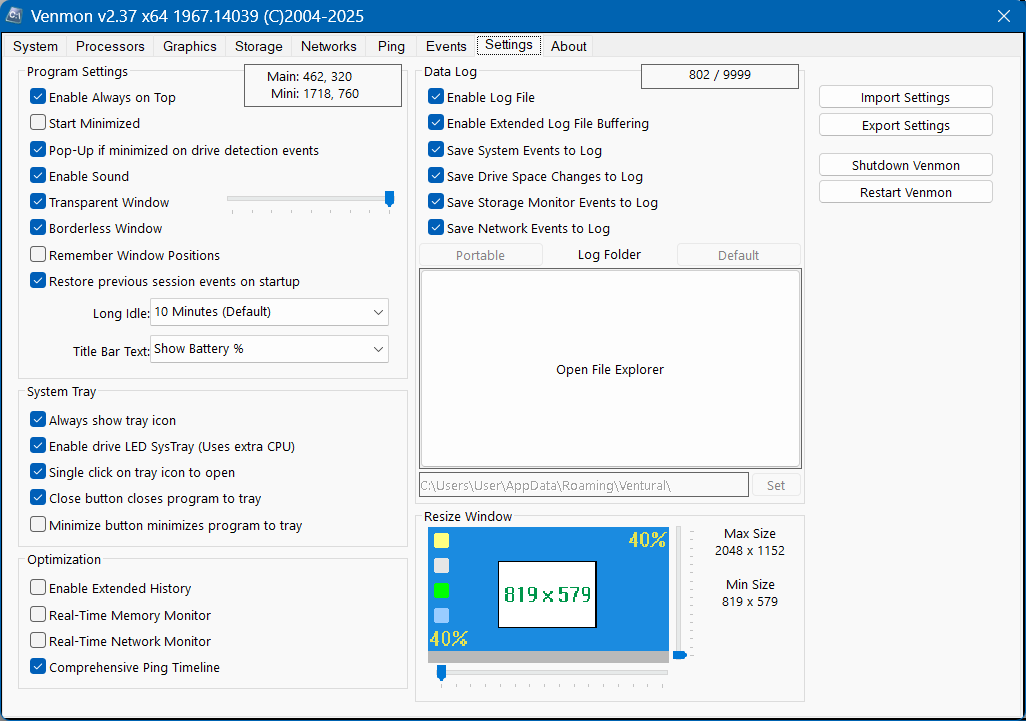
Task: Click the 802 / 9999 log counter box
Action: [x=719, y=75]
